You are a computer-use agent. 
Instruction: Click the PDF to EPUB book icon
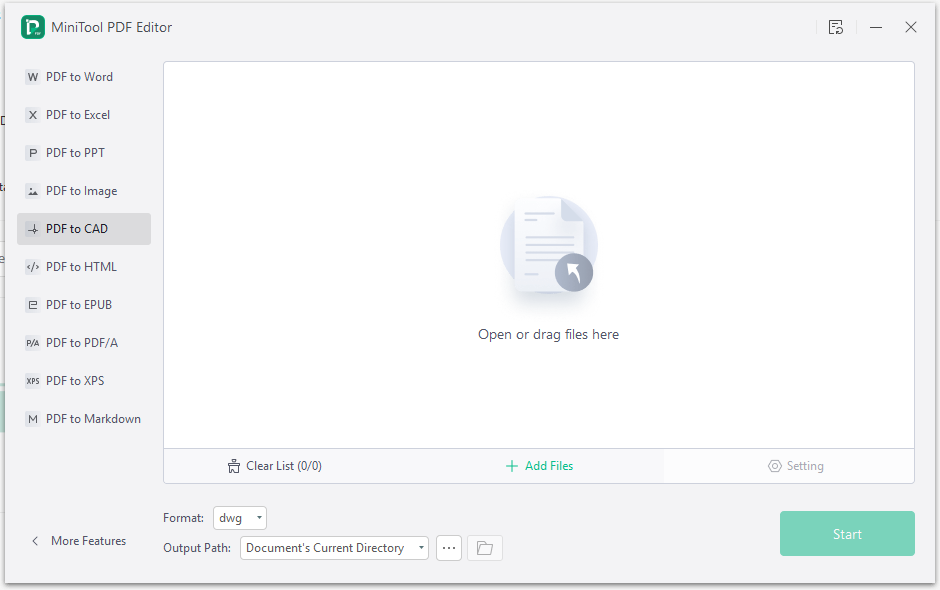(x=33, y=305)
